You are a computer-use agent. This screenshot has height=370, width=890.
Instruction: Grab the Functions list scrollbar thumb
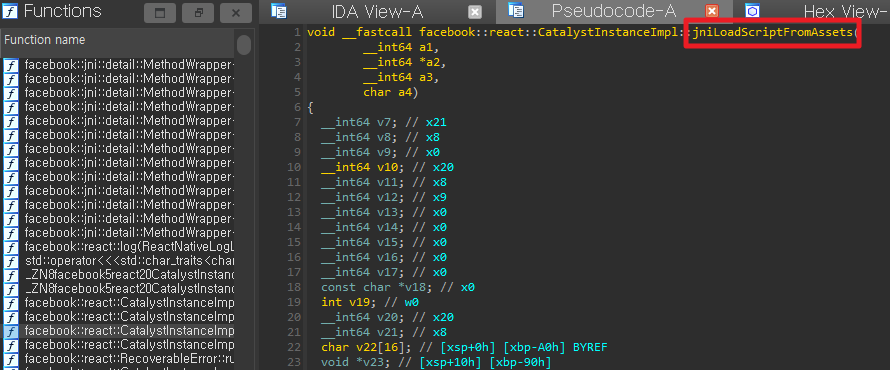coord(244,45)
